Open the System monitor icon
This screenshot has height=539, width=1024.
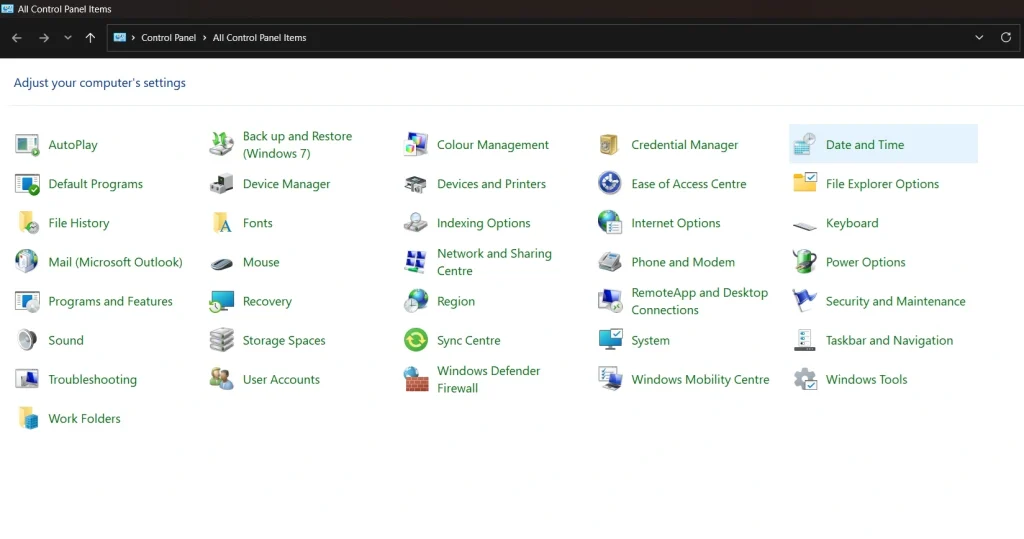(610, 340)
